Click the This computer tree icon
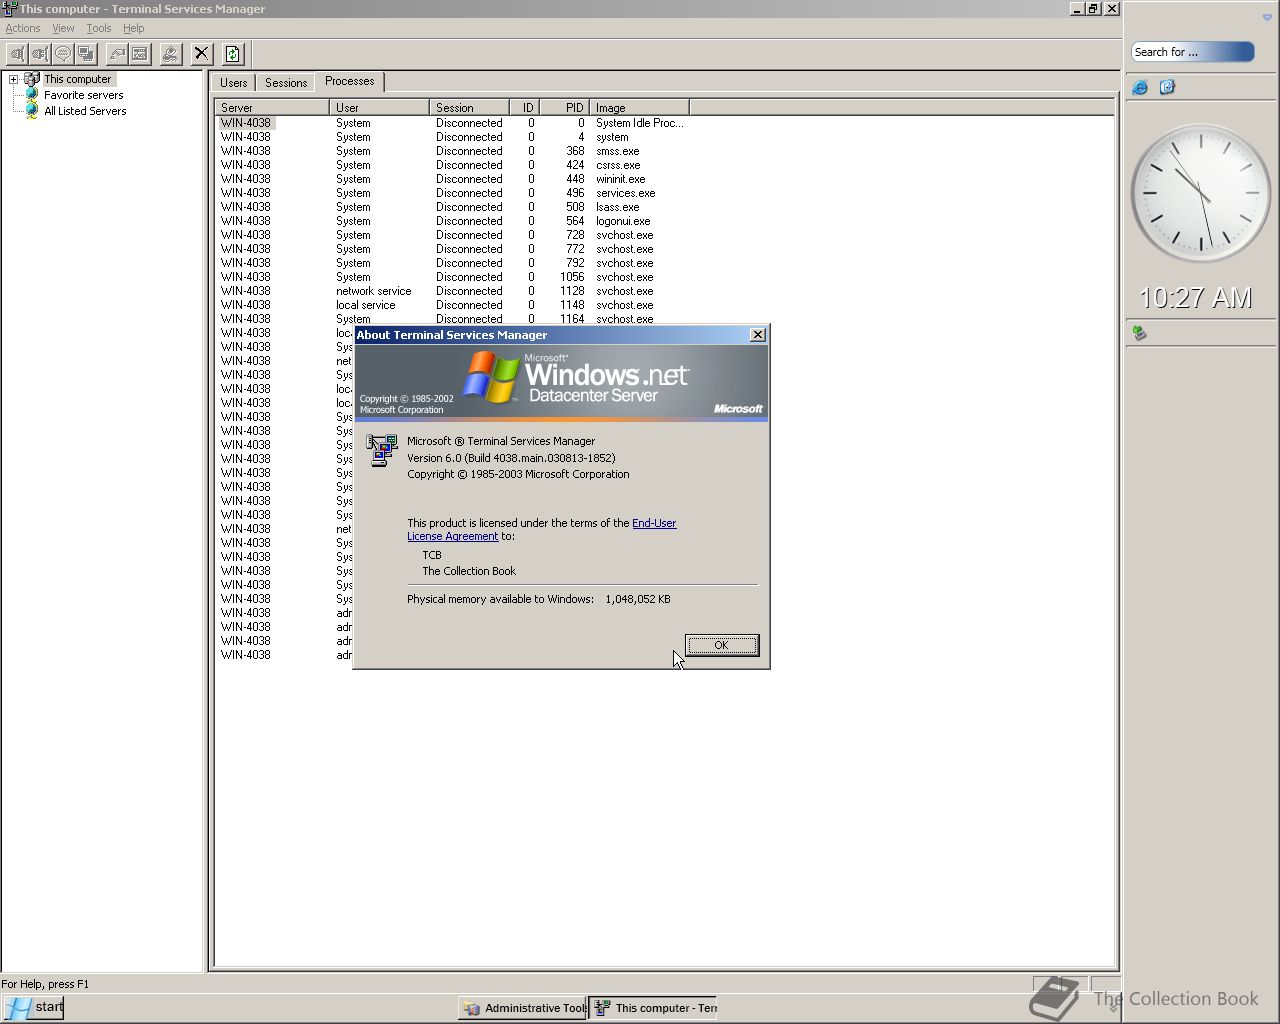Viewport: 1280px width, 1024px height. (32, 79)
